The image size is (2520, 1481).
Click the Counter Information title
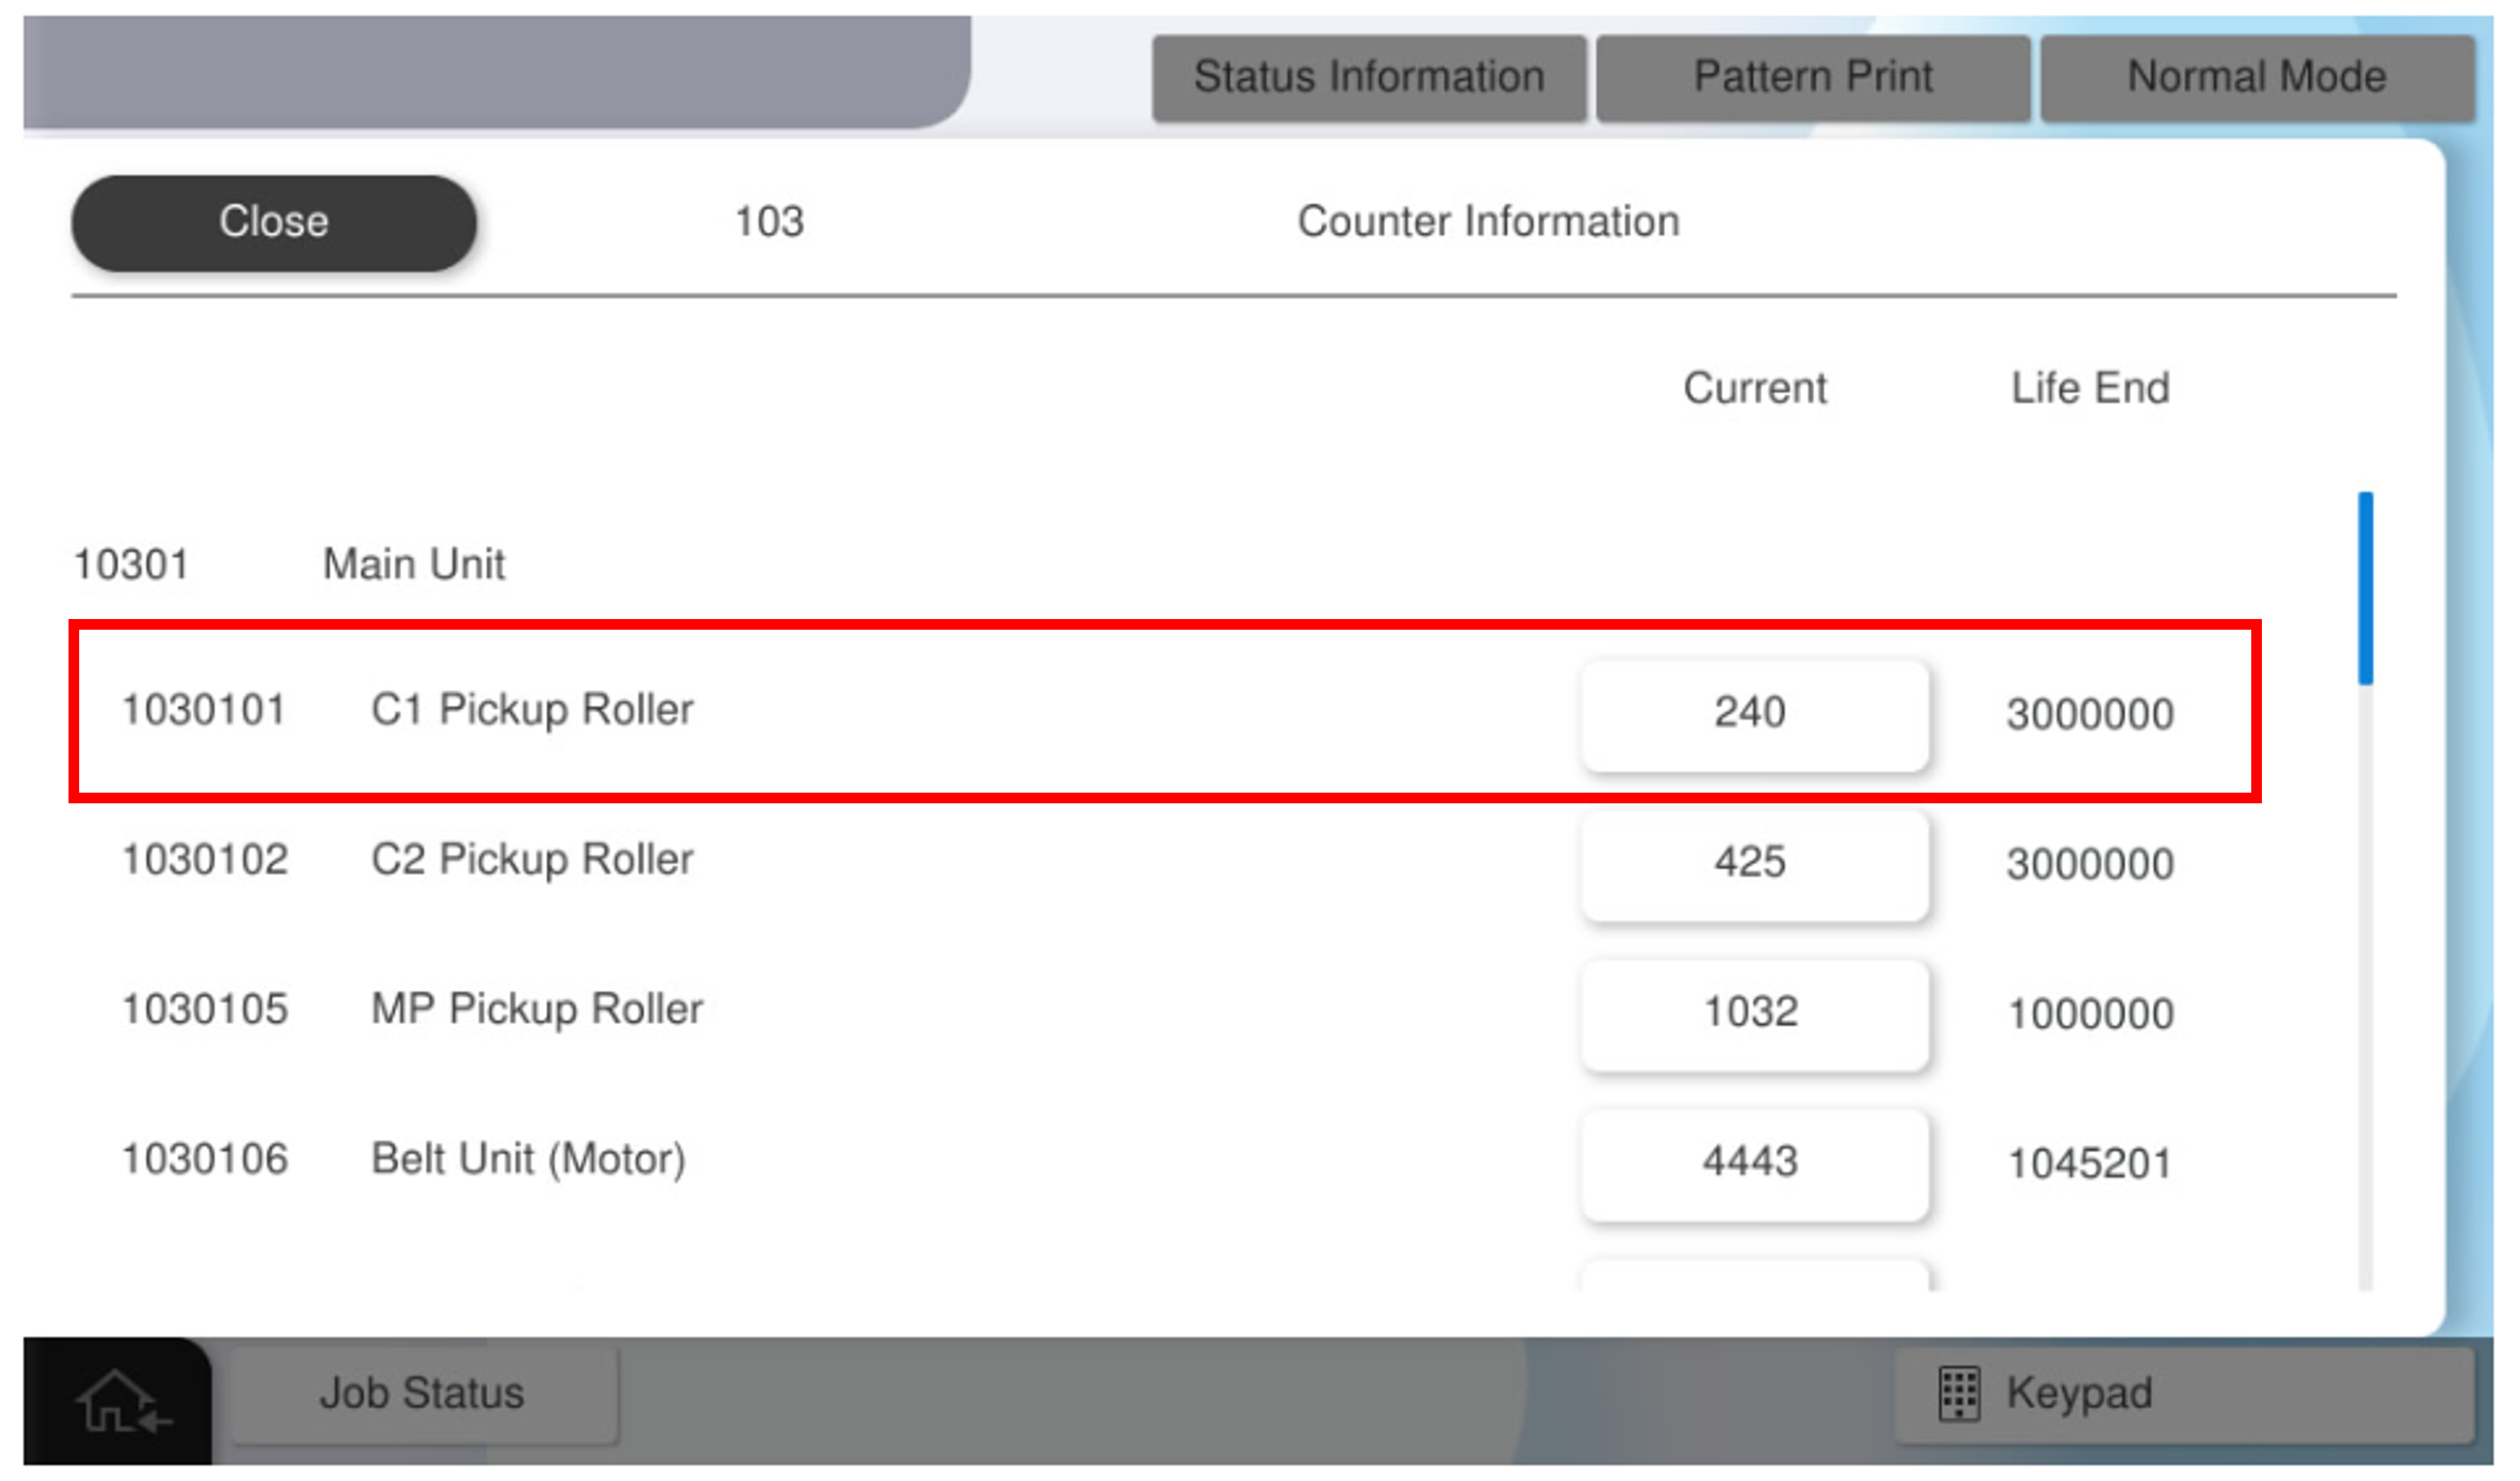pyautogui.click(x=1488, y=222)
